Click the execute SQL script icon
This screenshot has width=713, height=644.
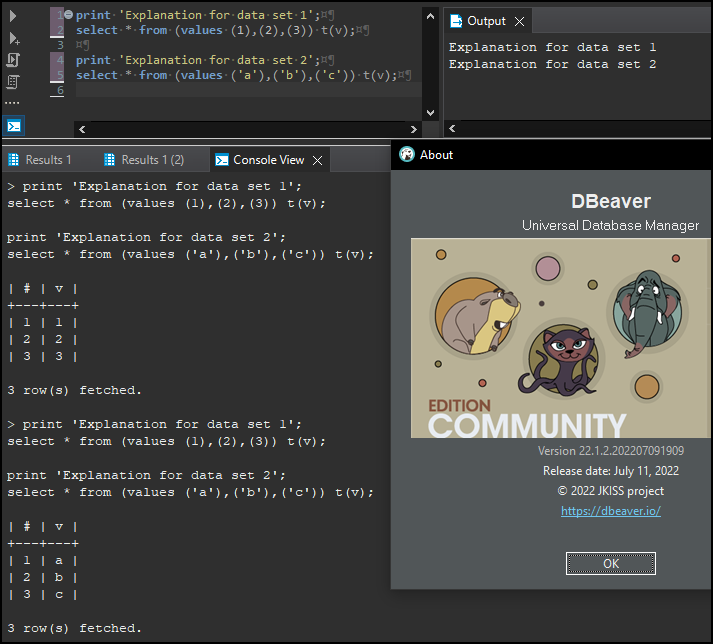tap(13, 60)
